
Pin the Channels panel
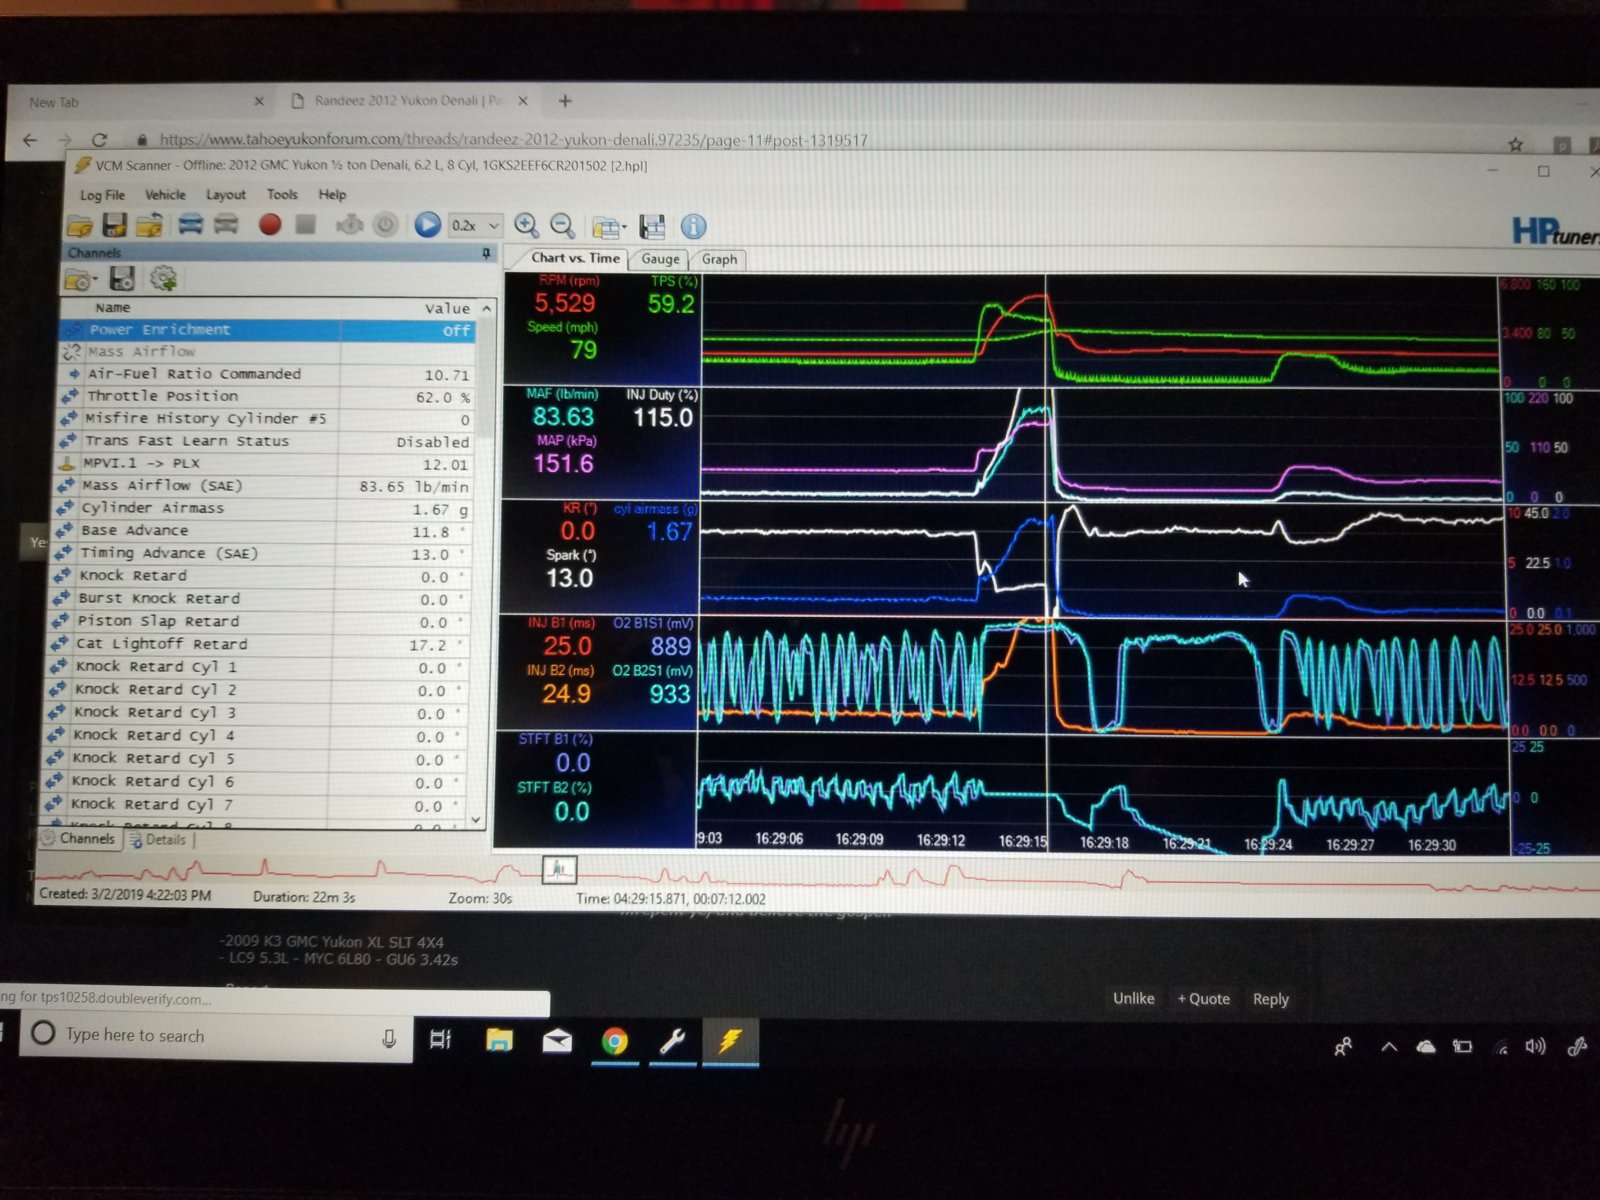point(486,254)
